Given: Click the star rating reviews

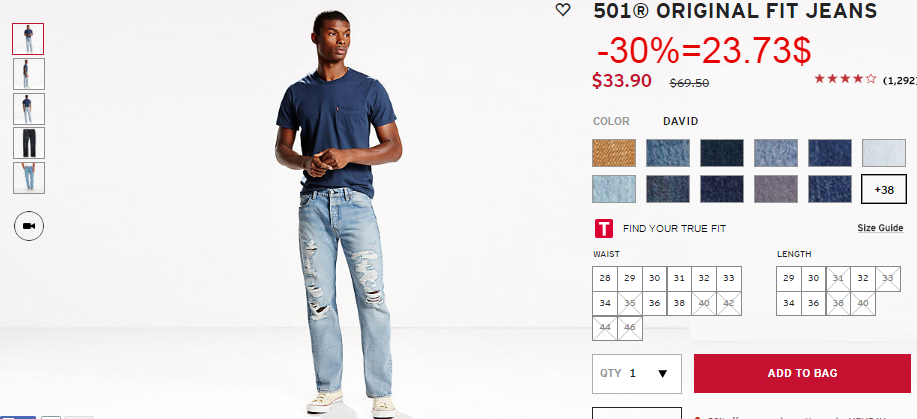Looking at the screenshot, I should pyautogui.click(x=845, y=79).
